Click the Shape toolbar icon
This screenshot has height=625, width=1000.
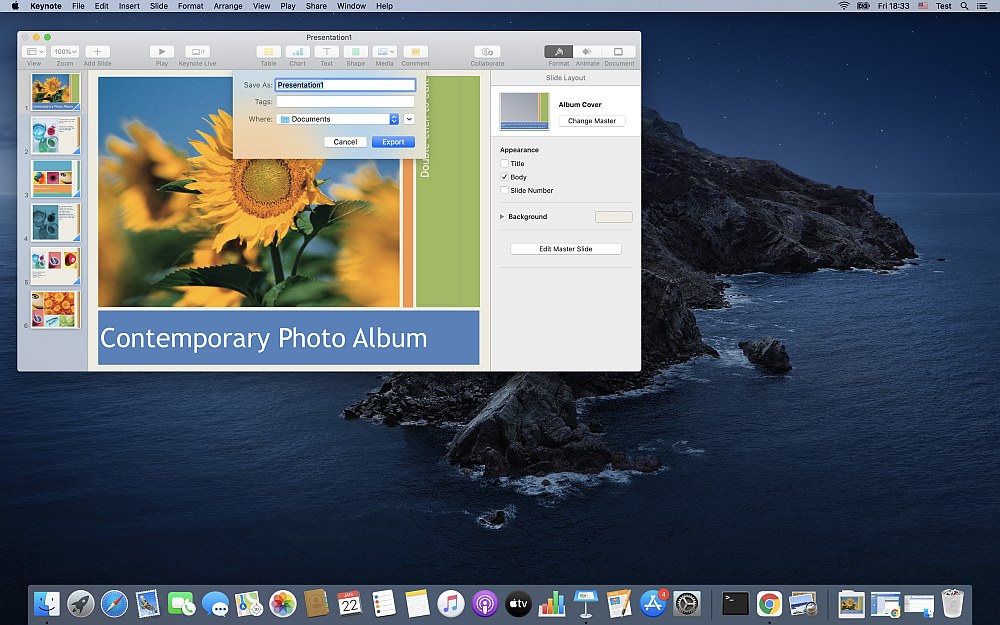[x=355, y=51]
